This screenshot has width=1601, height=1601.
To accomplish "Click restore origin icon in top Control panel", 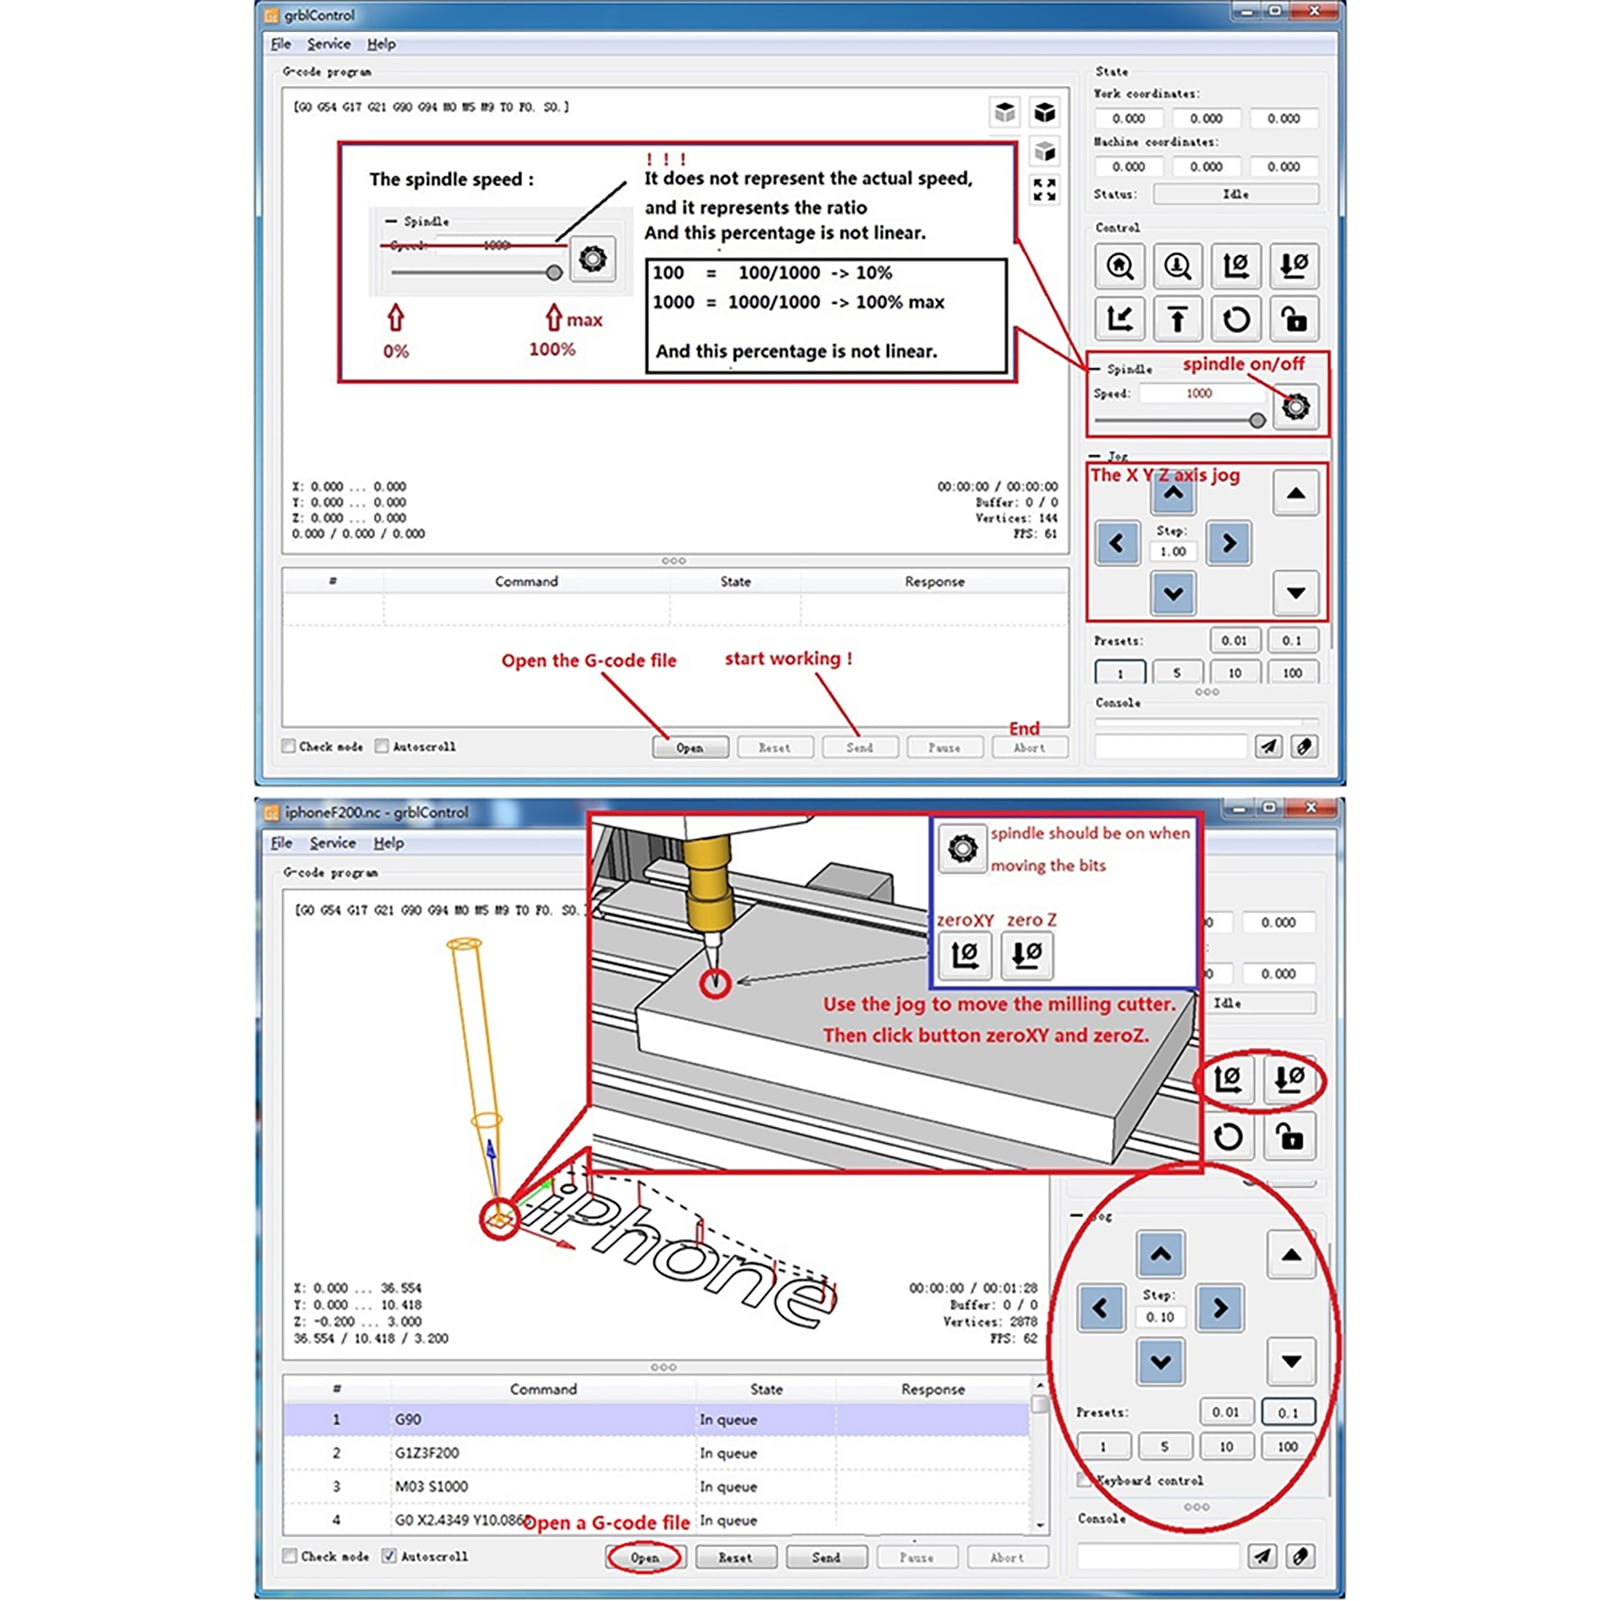I will (x=1119, y=320).
